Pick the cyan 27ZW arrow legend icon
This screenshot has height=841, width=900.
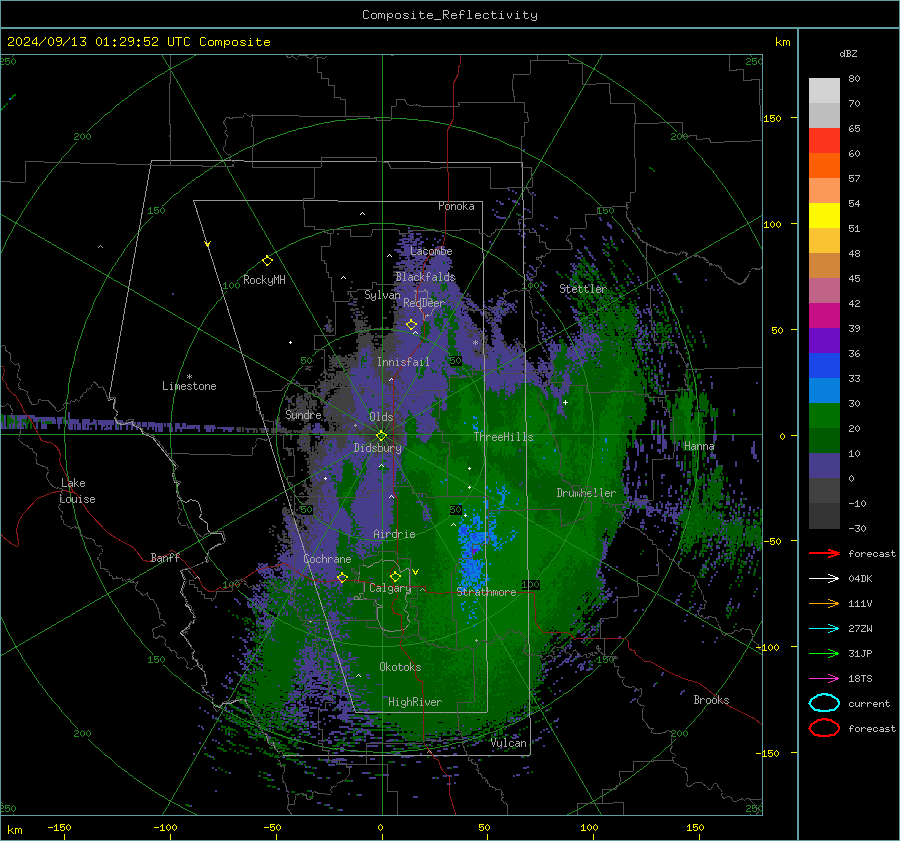click(824, 629)
